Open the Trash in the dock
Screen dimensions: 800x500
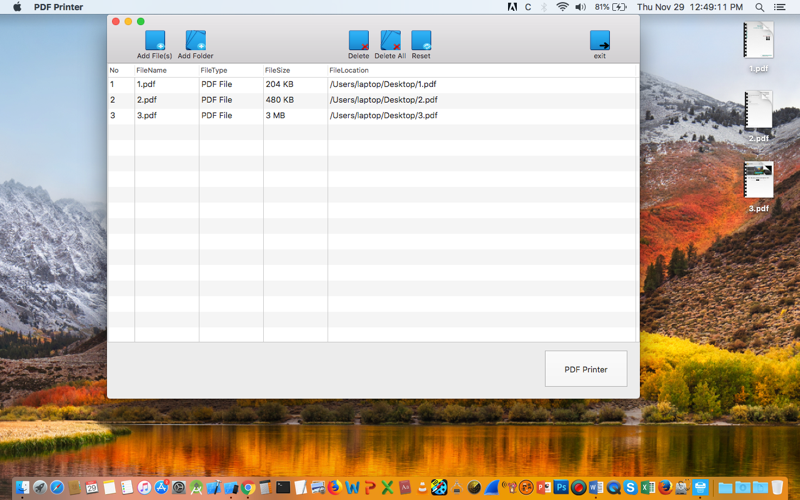777,487
